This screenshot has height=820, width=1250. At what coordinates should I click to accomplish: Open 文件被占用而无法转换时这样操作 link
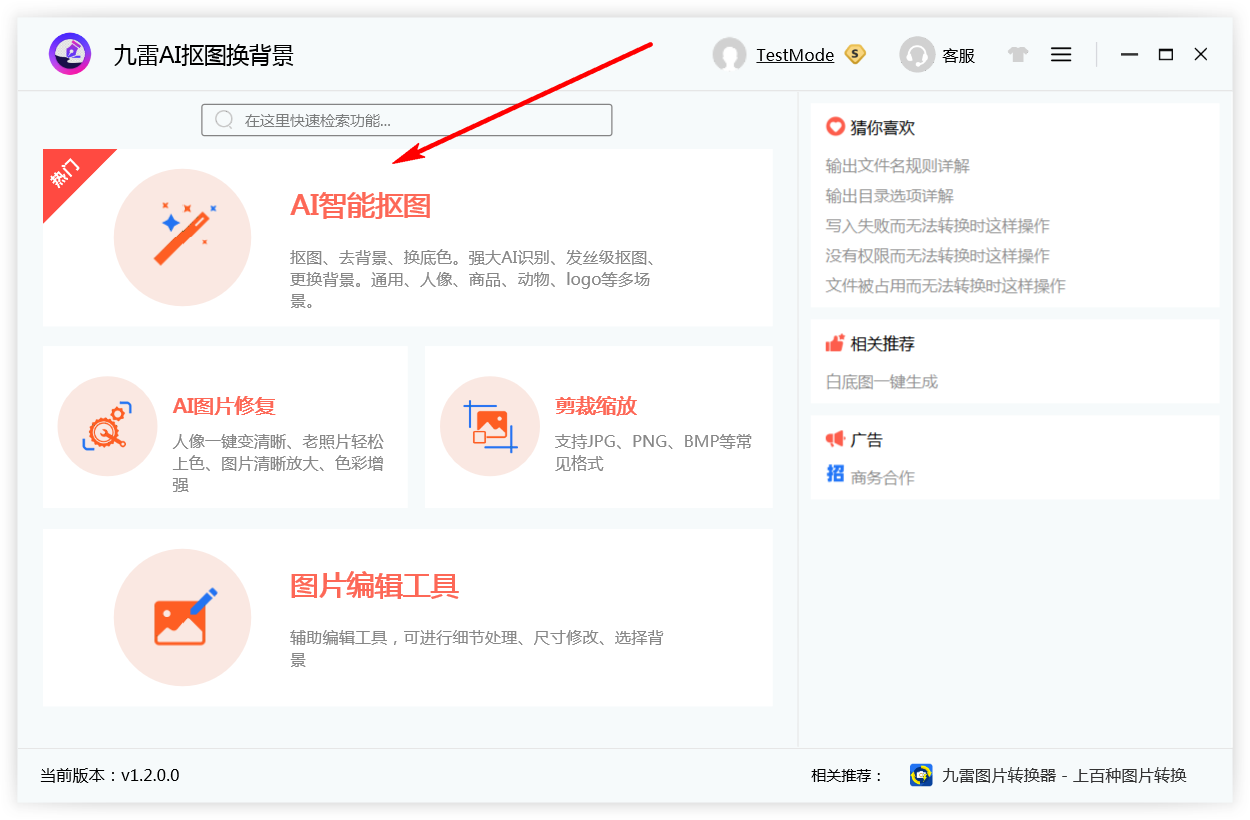(x=946, y=286)
